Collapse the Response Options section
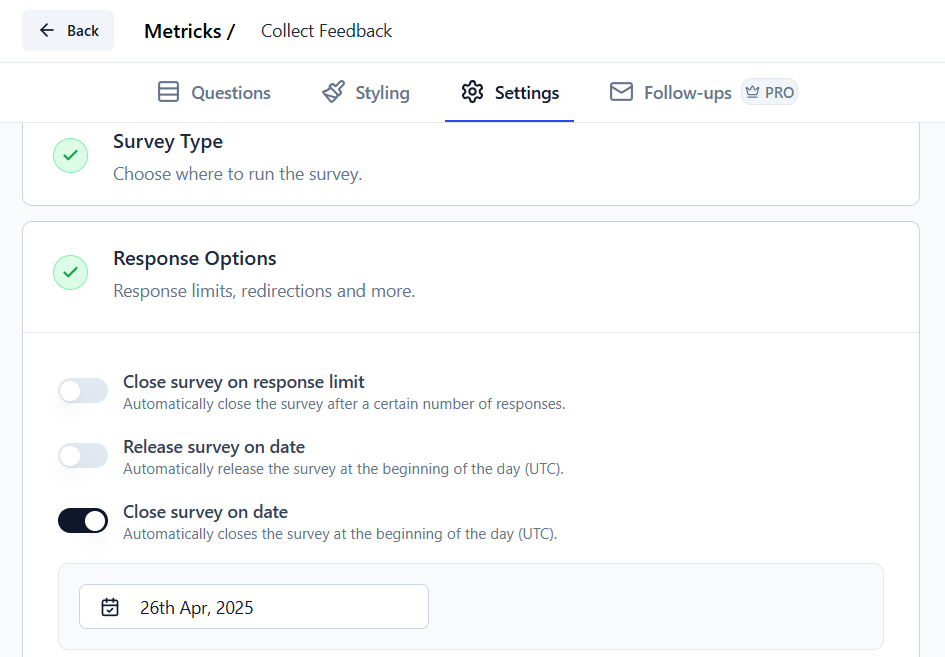 pos(195,258)
